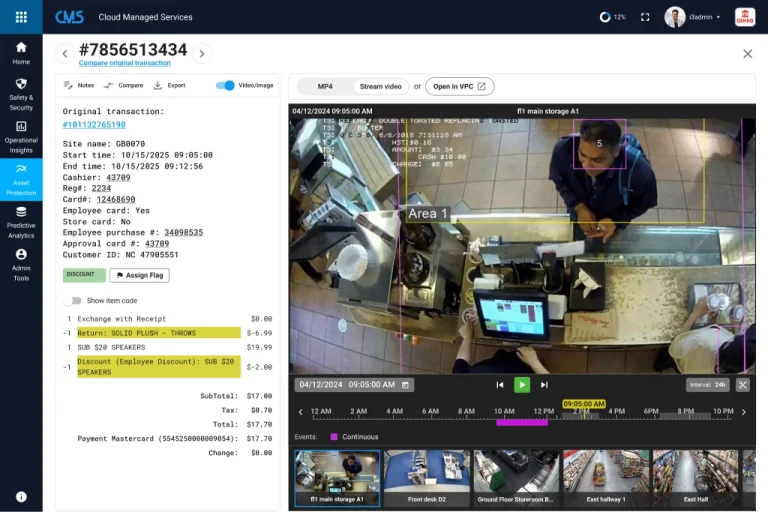Go to Operational Insights section
Screen dimensions: 768x512
[21, 137]
